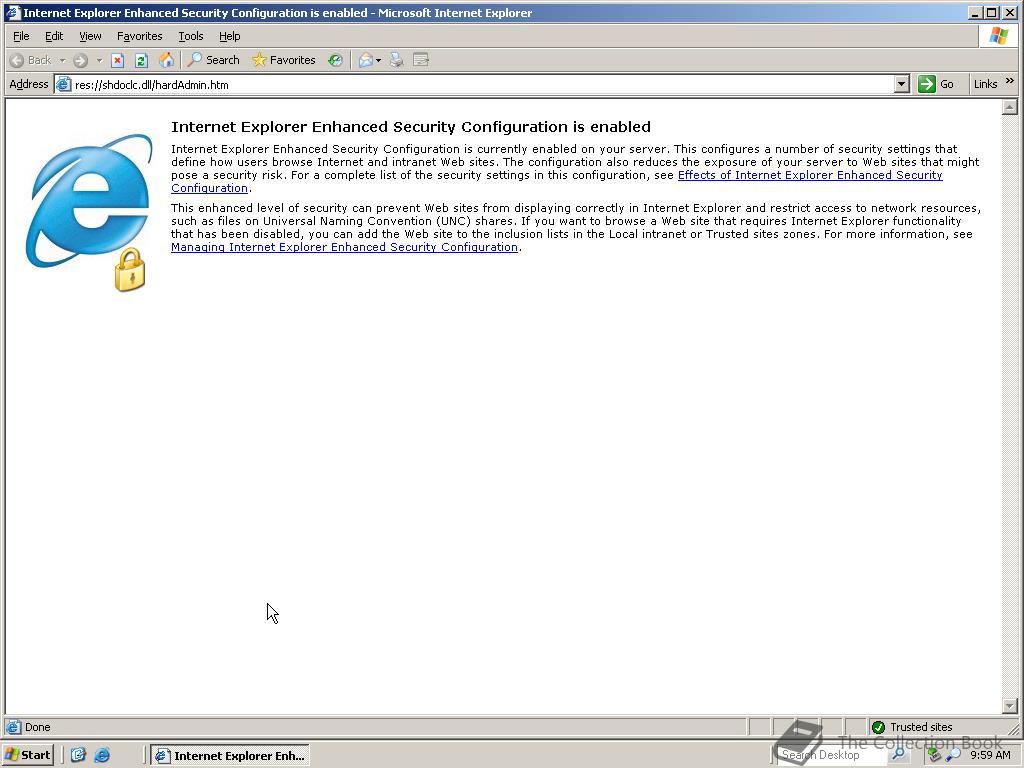Open Managing Internet Explorer Enhanced Security Configuration link
Screen dimensions: 1024x768
[344, 247]
